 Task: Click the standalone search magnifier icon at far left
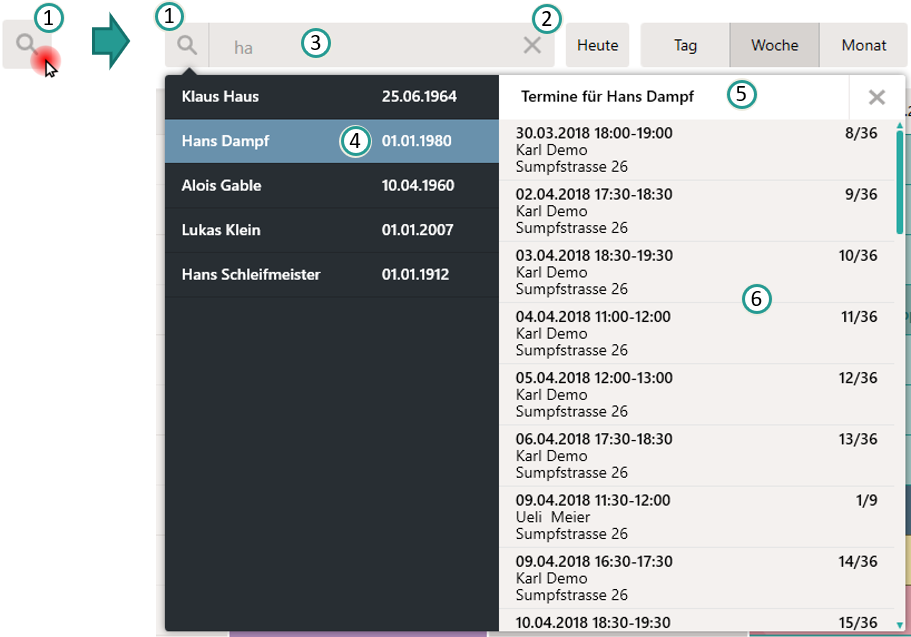[26, 44]
